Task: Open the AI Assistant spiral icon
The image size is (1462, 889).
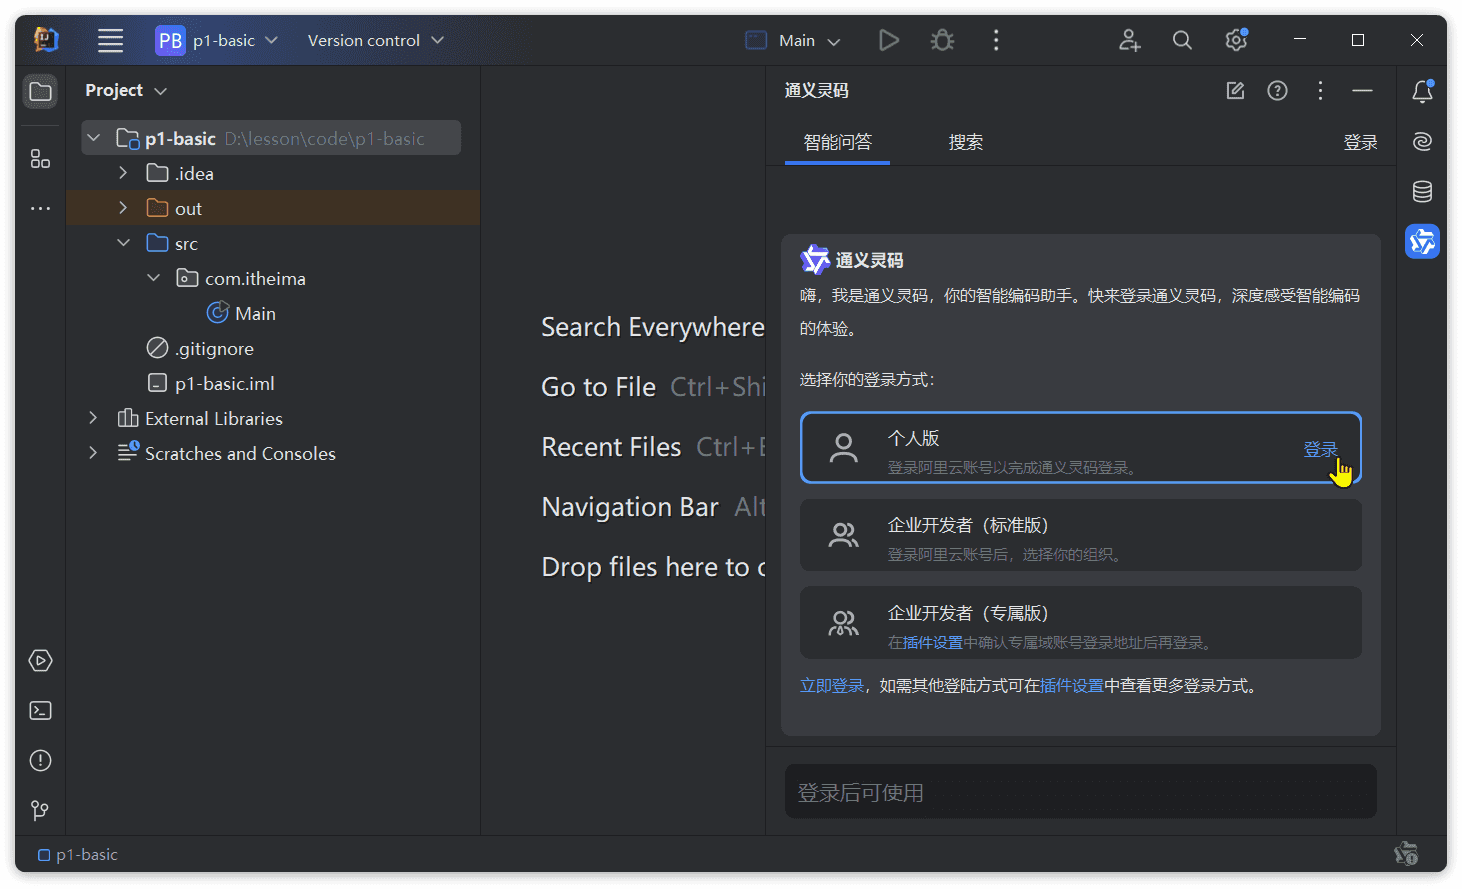Action: (1422, 141)
